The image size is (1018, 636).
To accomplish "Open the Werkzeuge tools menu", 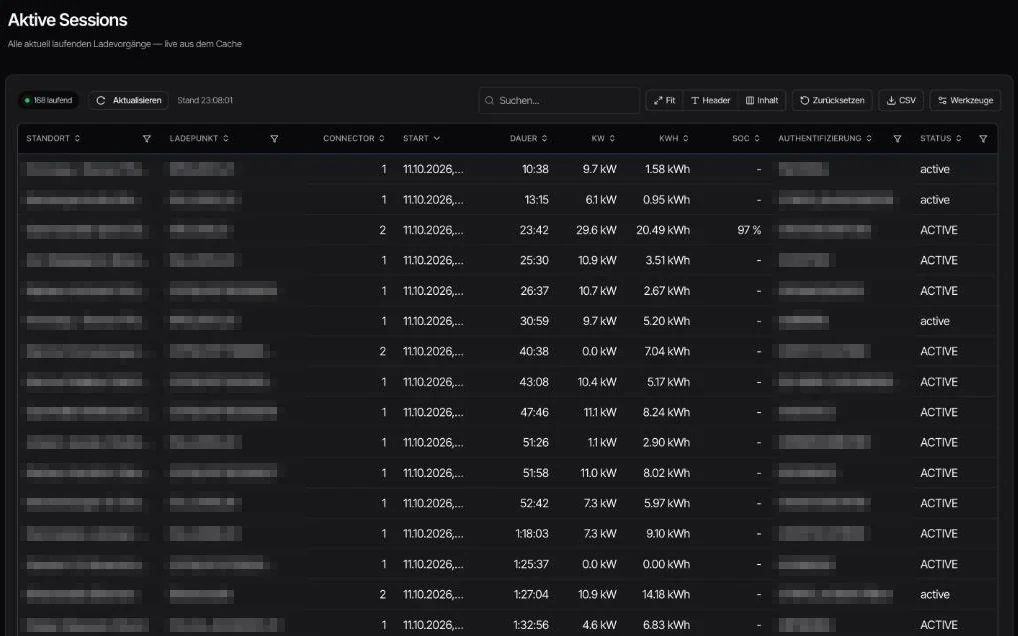I will click(x=965, y=101).
